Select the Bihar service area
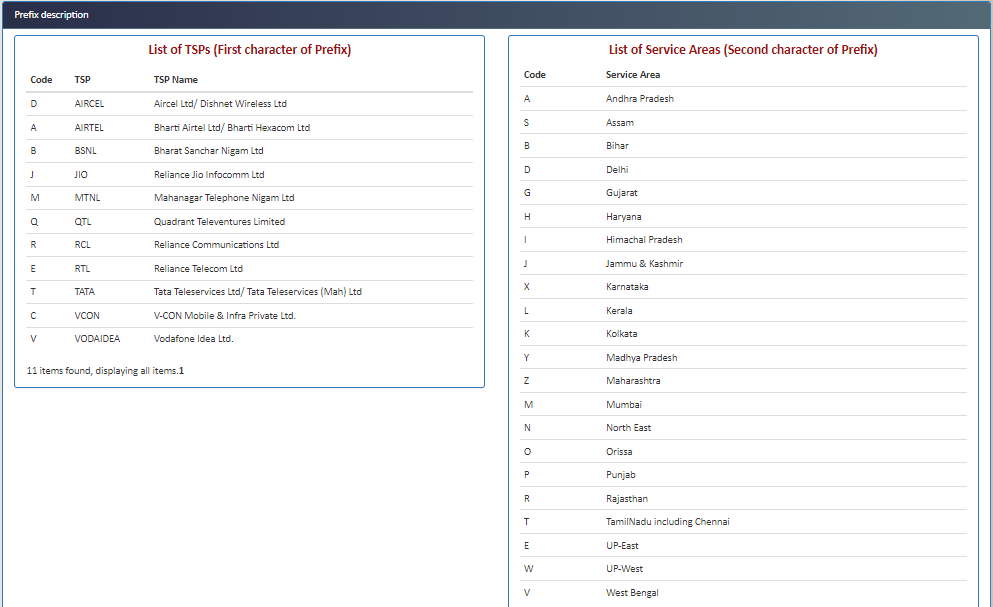 tap(617, 146)
